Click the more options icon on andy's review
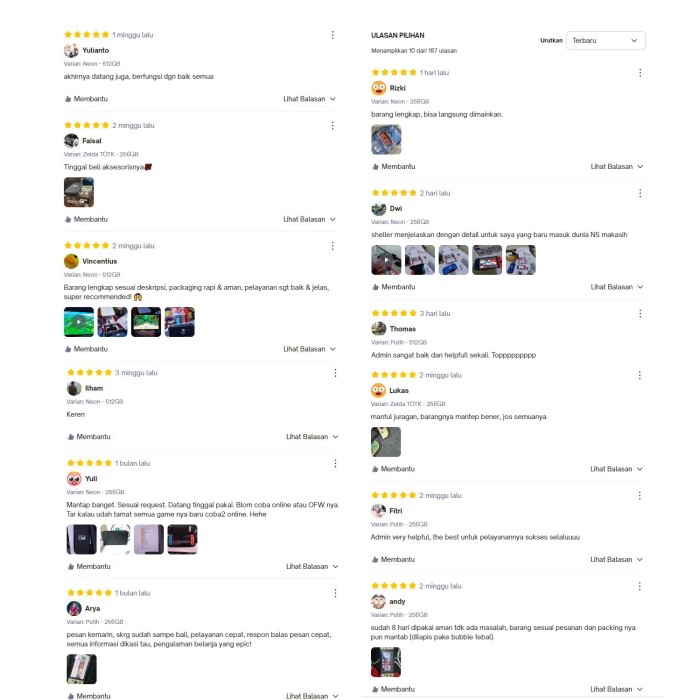This screenshot has width=700, height=700. pyautogui.click(x=640, y=586)
